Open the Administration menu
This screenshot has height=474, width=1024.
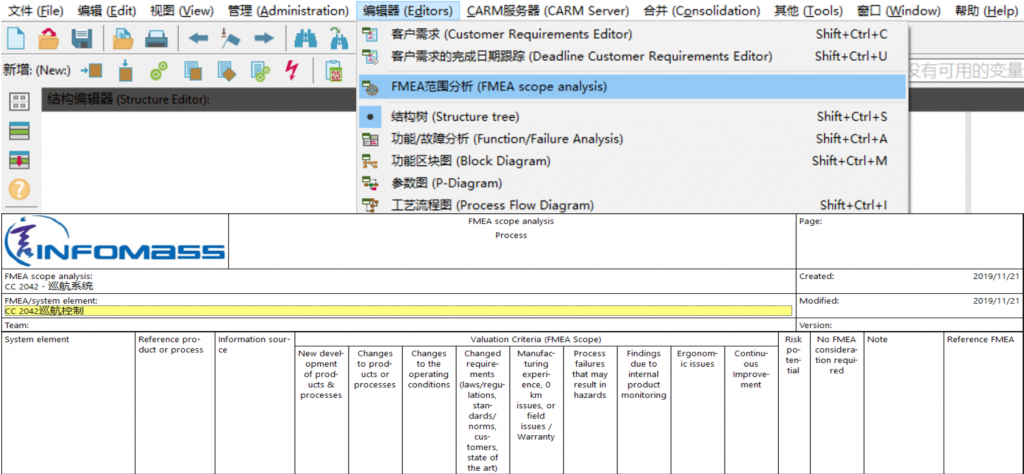[x=288, y=11]
